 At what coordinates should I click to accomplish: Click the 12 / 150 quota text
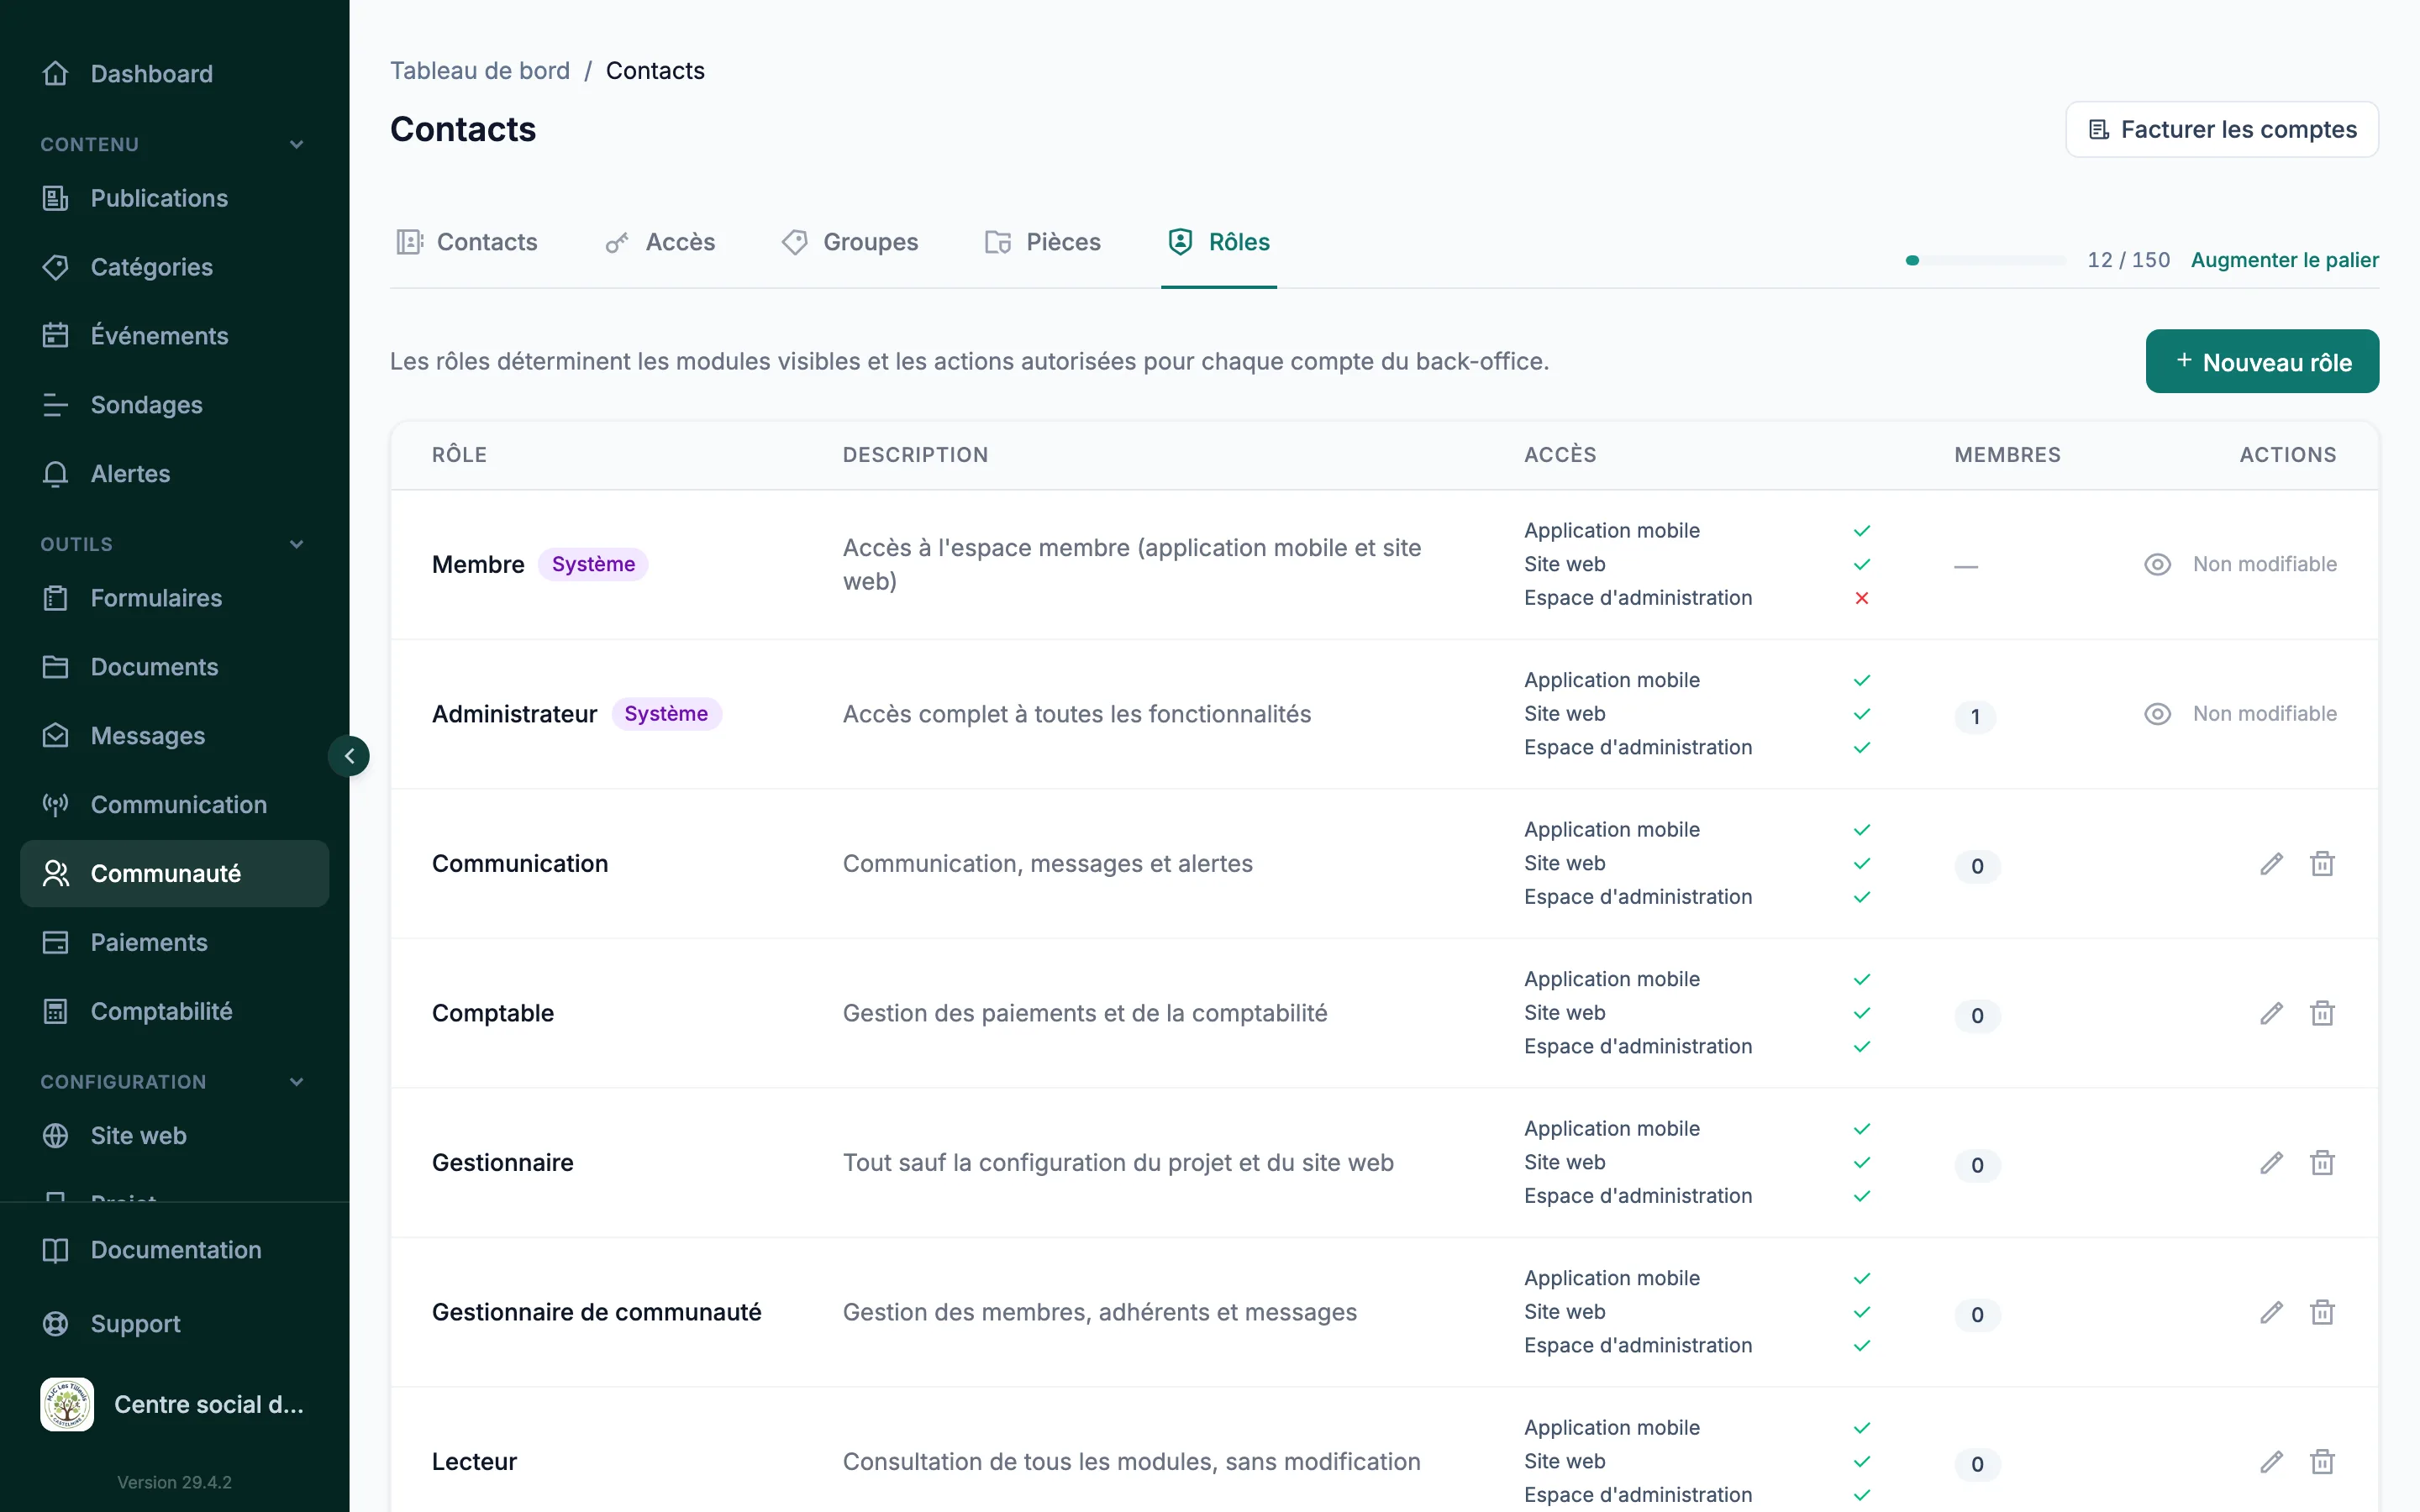tap(2129, 260)
